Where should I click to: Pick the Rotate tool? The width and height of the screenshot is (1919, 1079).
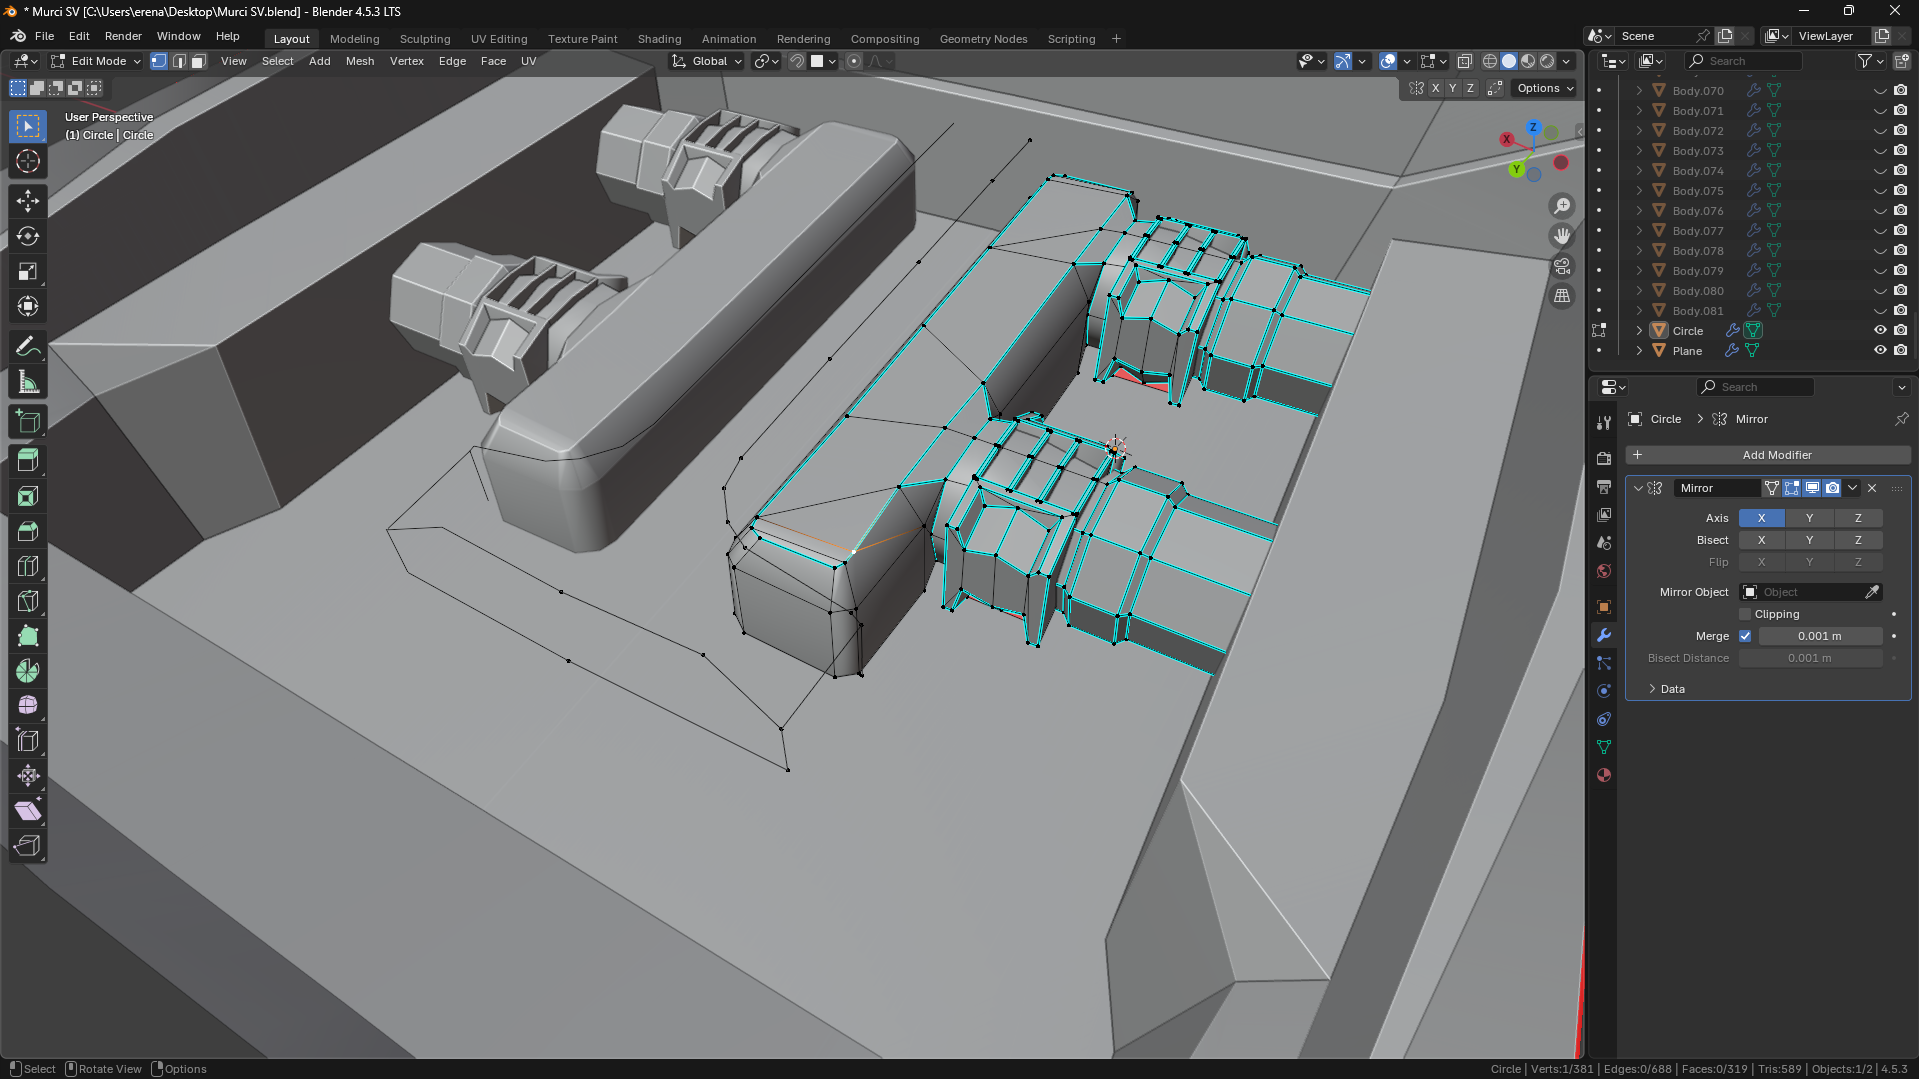coord(28,236)
